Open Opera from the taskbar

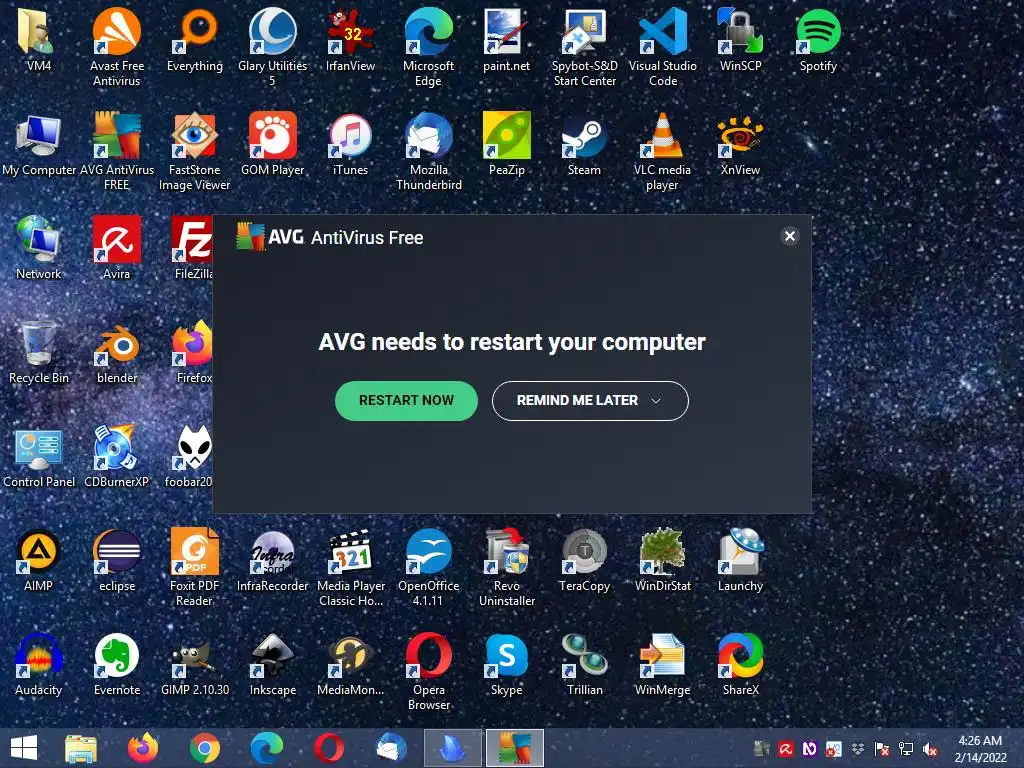pyautogui.click(x=328, y=748)
